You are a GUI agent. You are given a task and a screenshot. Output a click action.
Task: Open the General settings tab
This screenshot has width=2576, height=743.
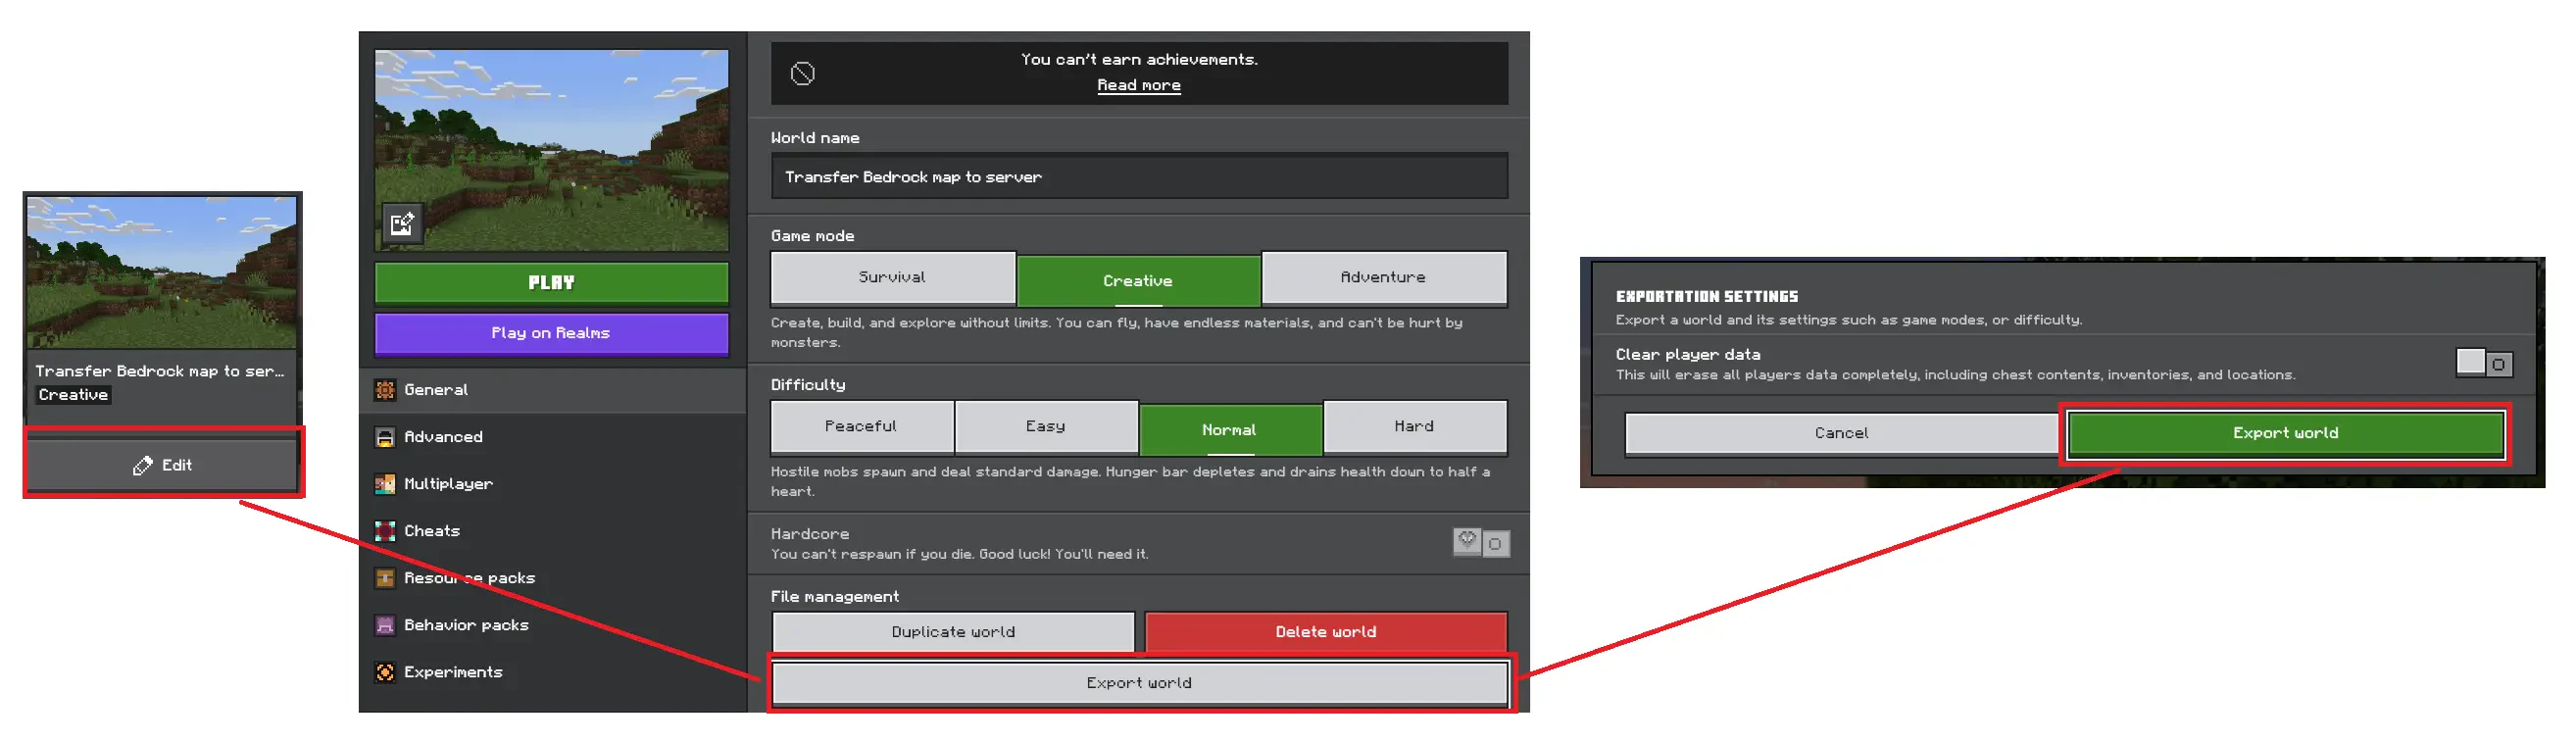click(x=553, y=390)
